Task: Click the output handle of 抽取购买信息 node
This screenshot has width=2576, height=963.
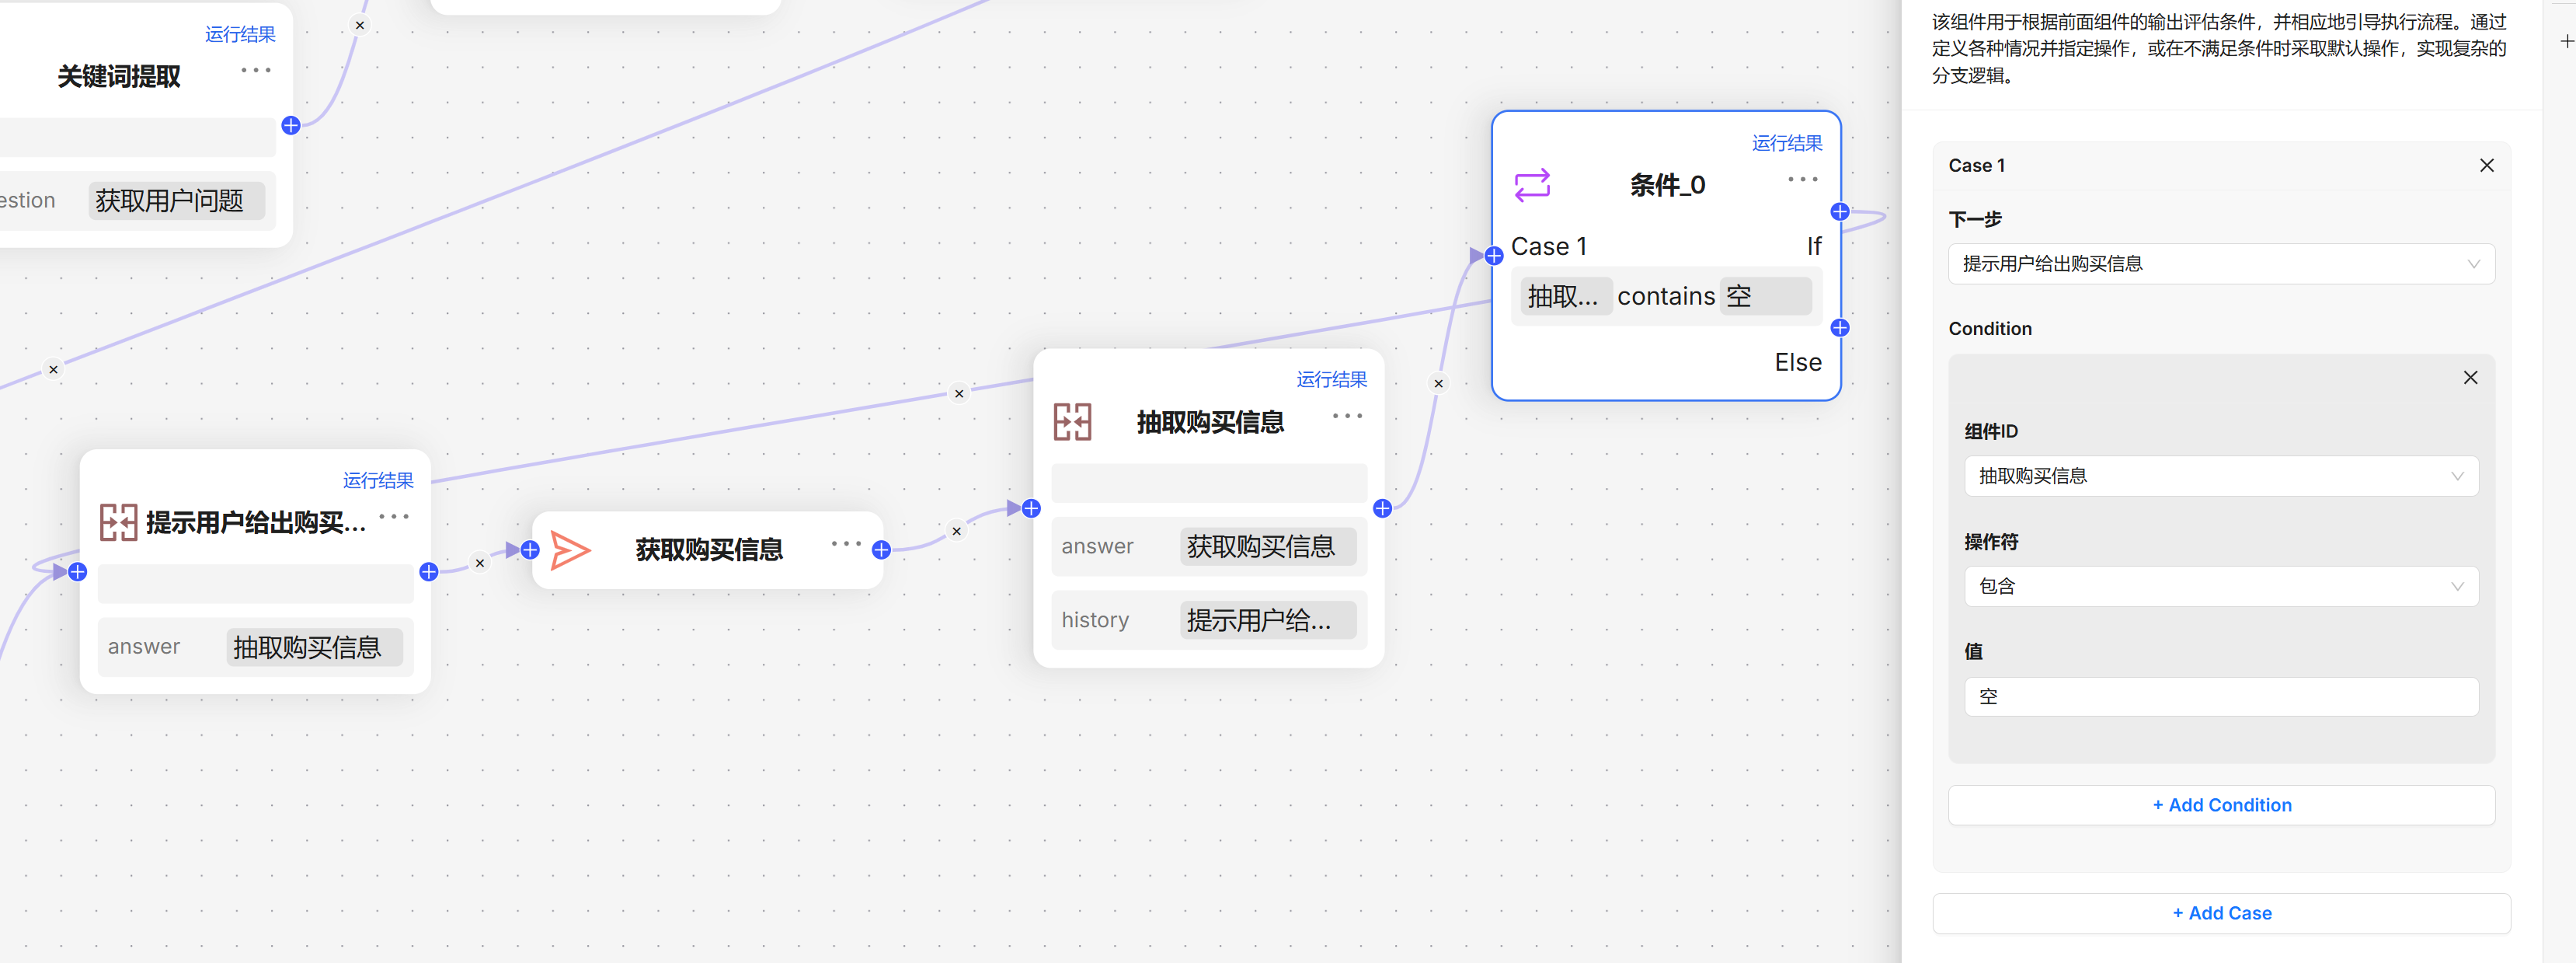Action: point(1383,509)
